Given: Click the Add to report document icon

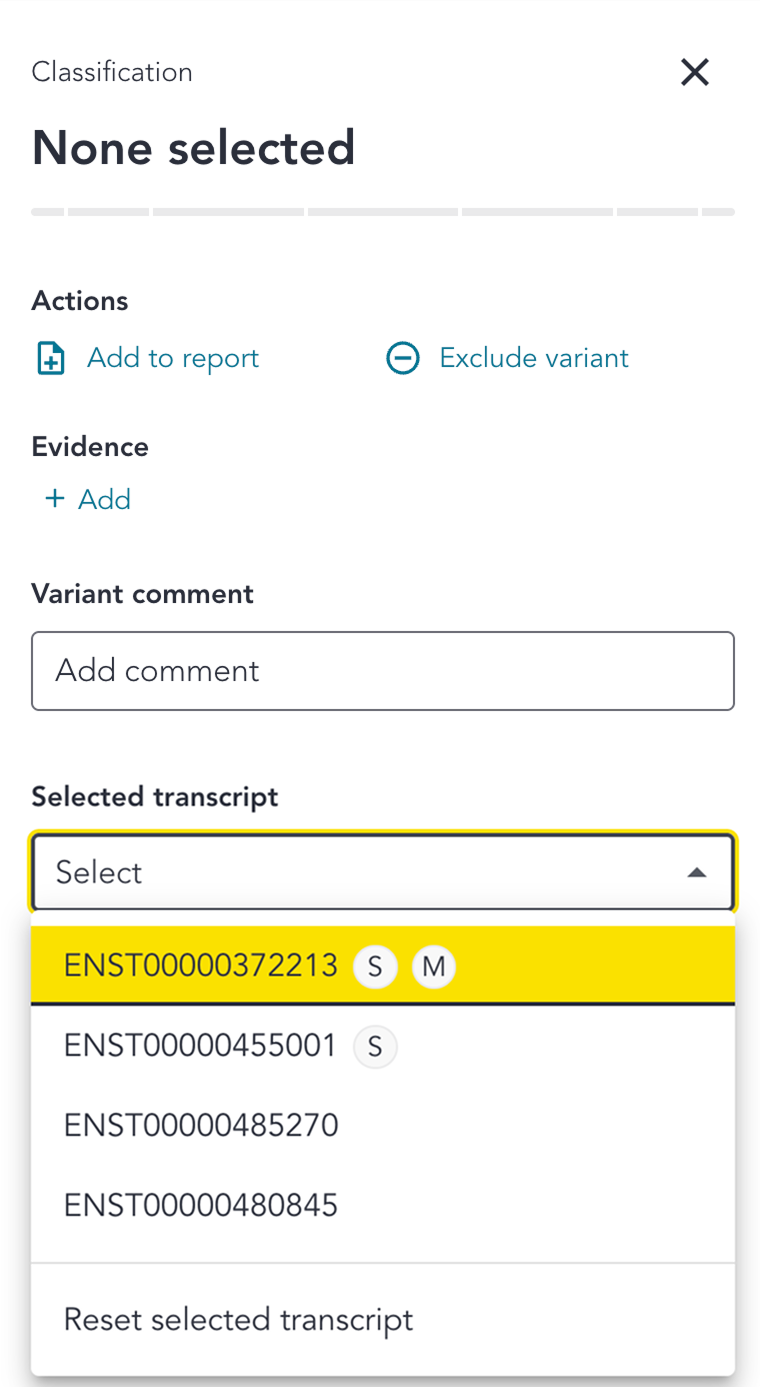Looking at the screenshot, I should [50, 358].
